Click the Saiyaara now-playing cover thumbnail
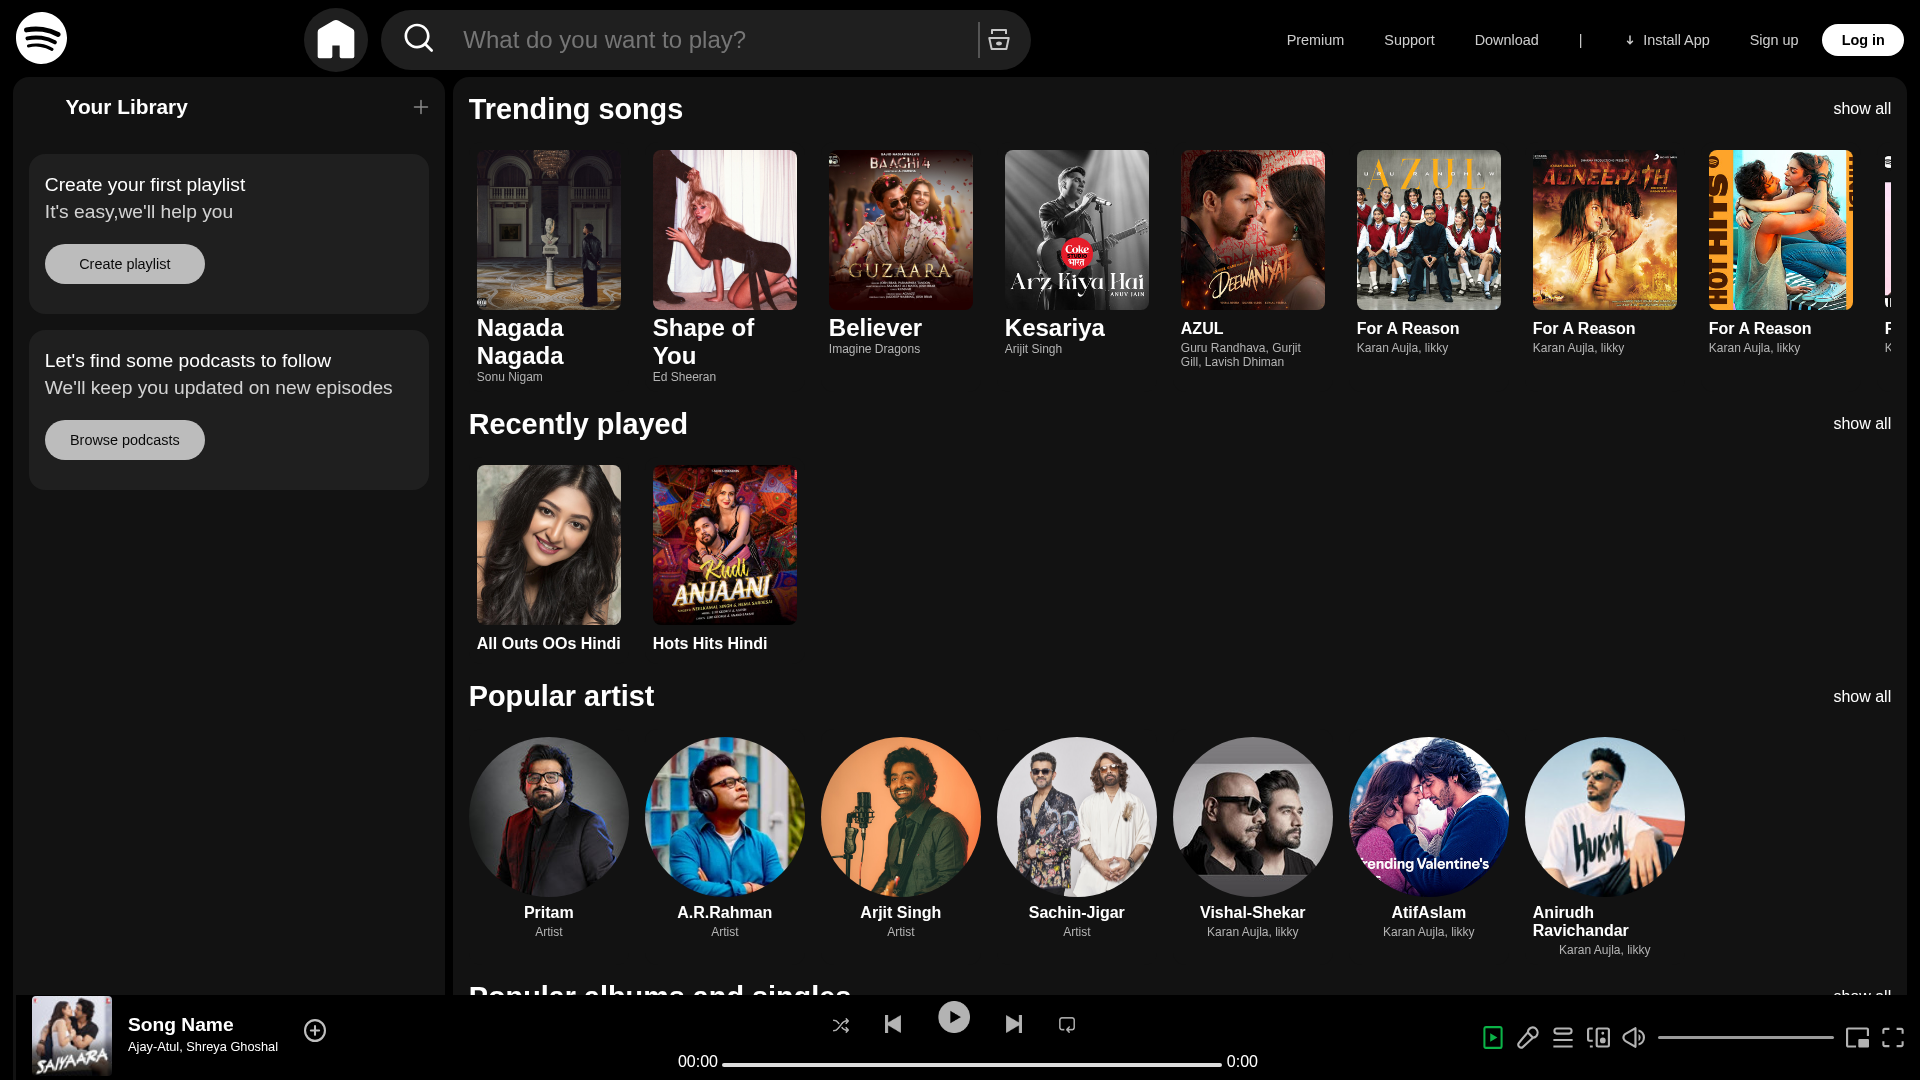The width and height of the screenshot is (1920, 1080). pyautogui.click(x=72, y=1036)
